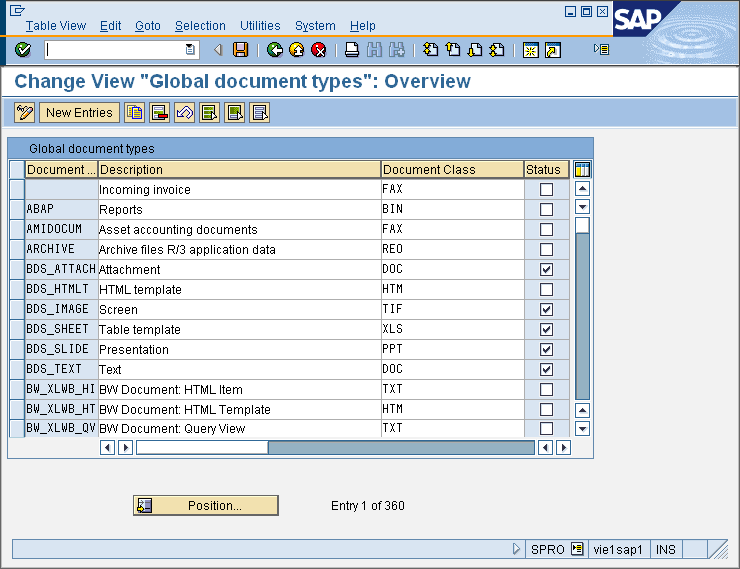740x569 pixels.
Task: Open the Utilities menu
Action: point(260,26)
